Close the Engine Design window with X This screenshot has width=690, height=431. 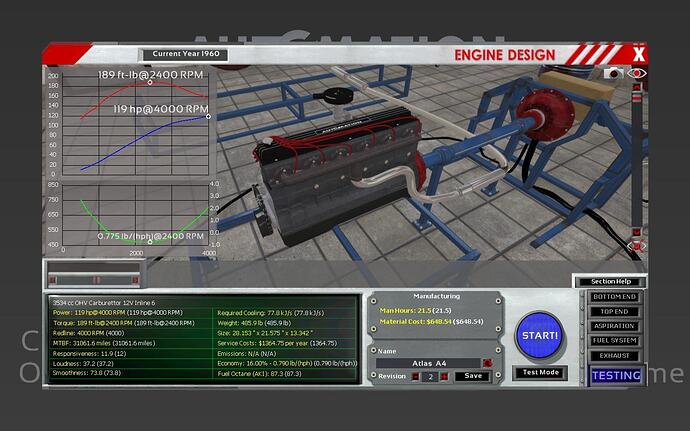(x=639, y=54)
